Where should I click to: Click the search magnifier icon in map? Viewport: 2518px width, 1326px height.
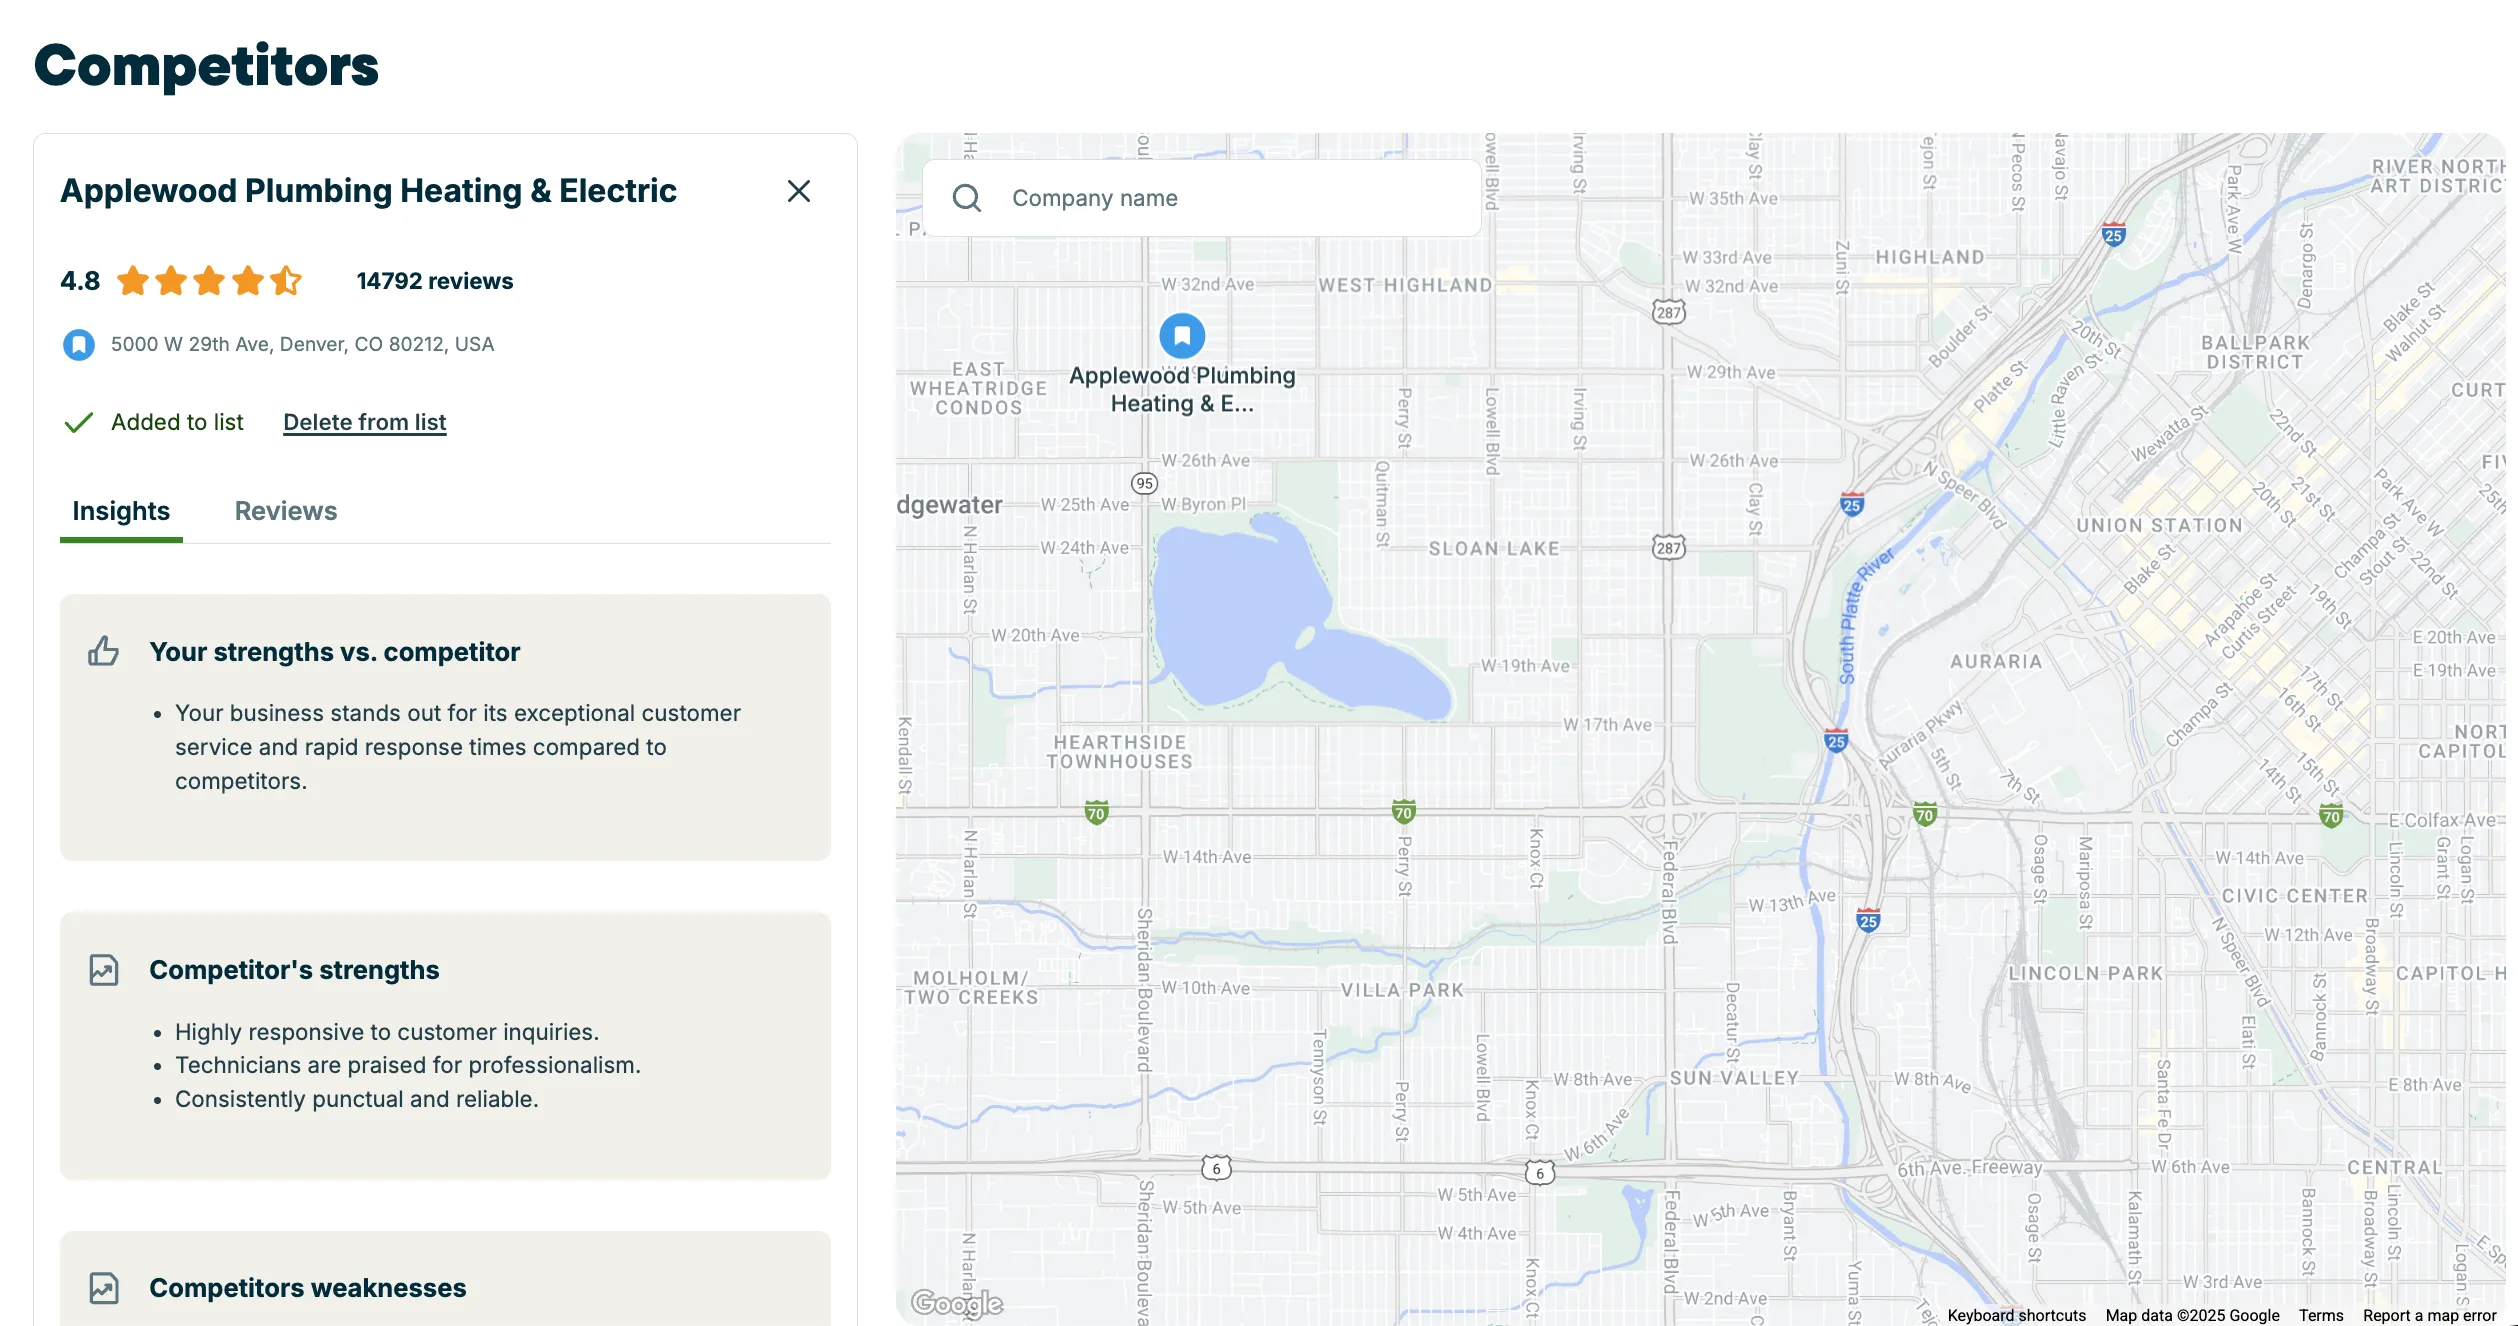click(x=966, y=198)
